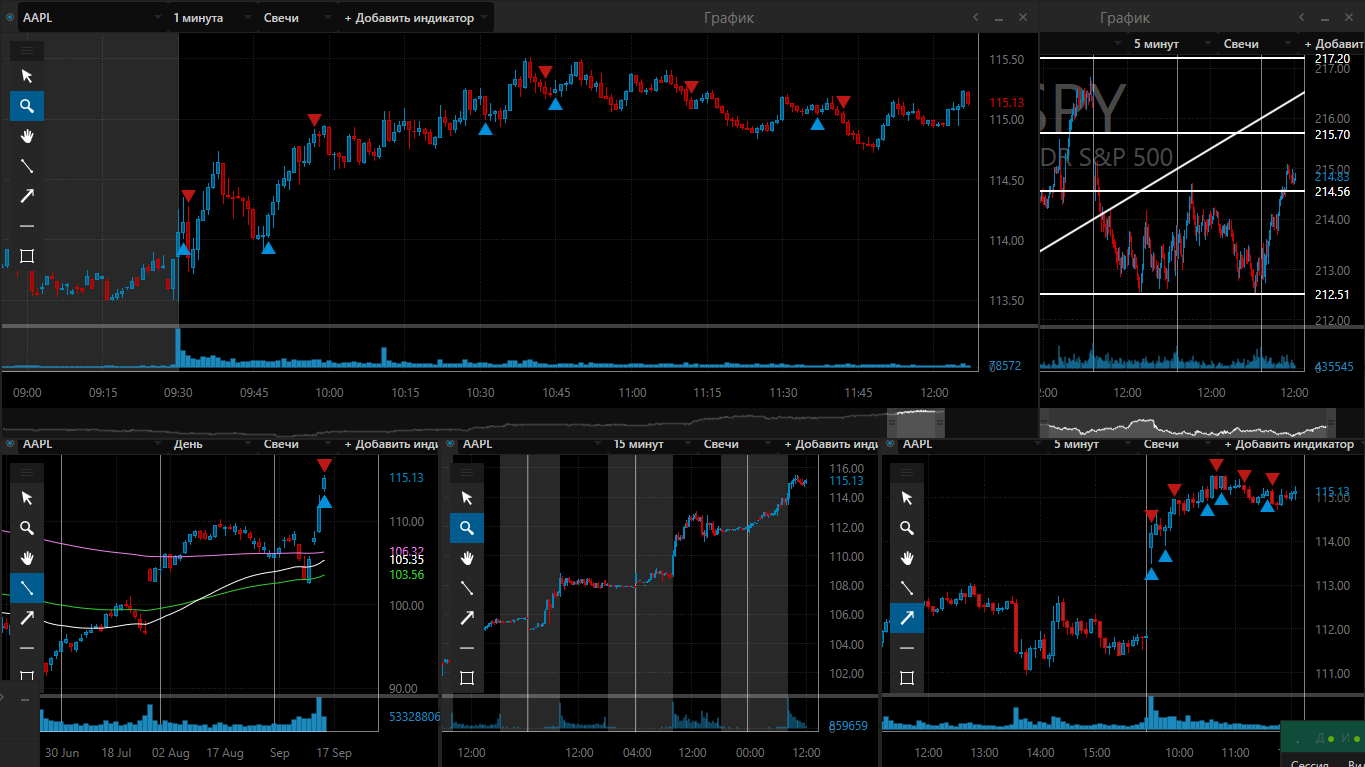Viewport: 1365px width, 767px height.
Task: Pick the trend line tool in AAPL 5-minute chart
Action: (x=907, y=588)
